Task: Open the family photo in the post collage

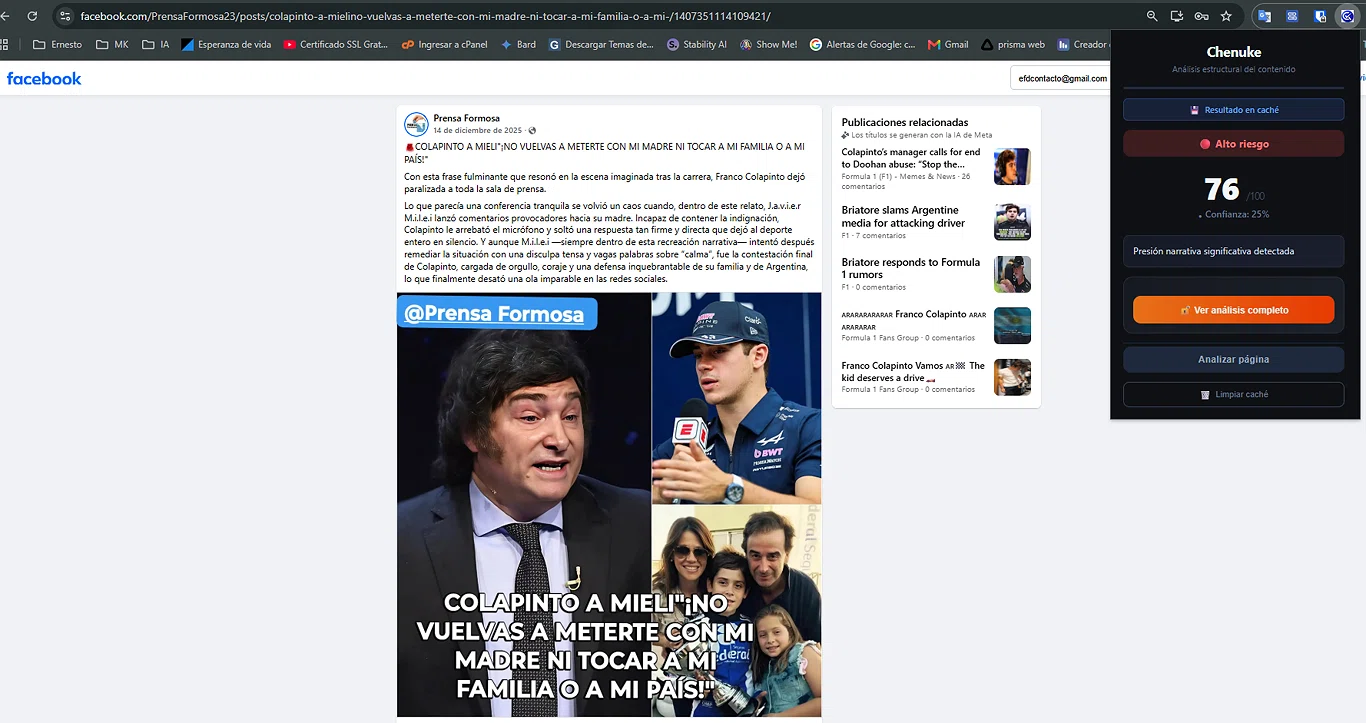Action: pos(737,611)
